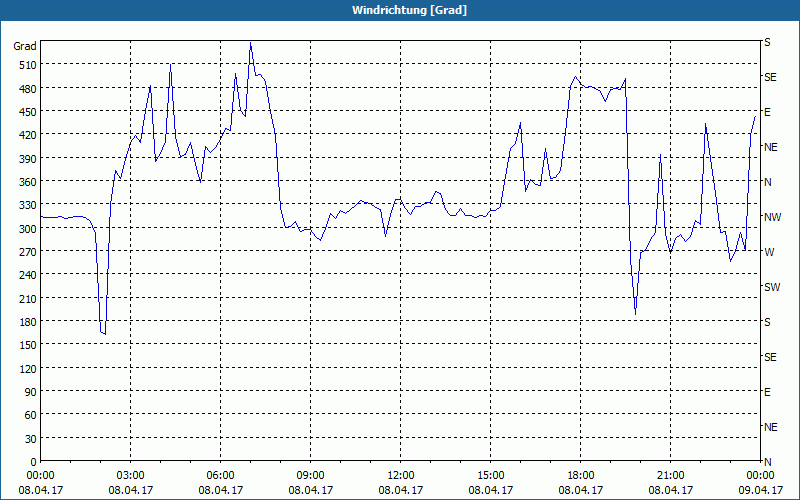Image resolution: width=800 pixels, height=500 pixels.
Task: Click the 510 degree axis label
Action: pyautogui.click(x=28, y=65)
